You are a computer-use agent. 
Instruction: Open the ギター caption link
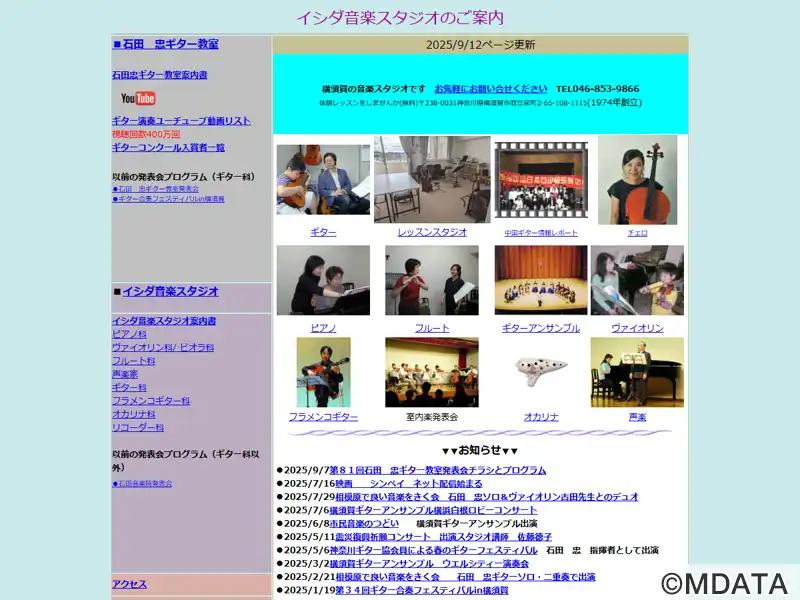click(x=323, y=232)
